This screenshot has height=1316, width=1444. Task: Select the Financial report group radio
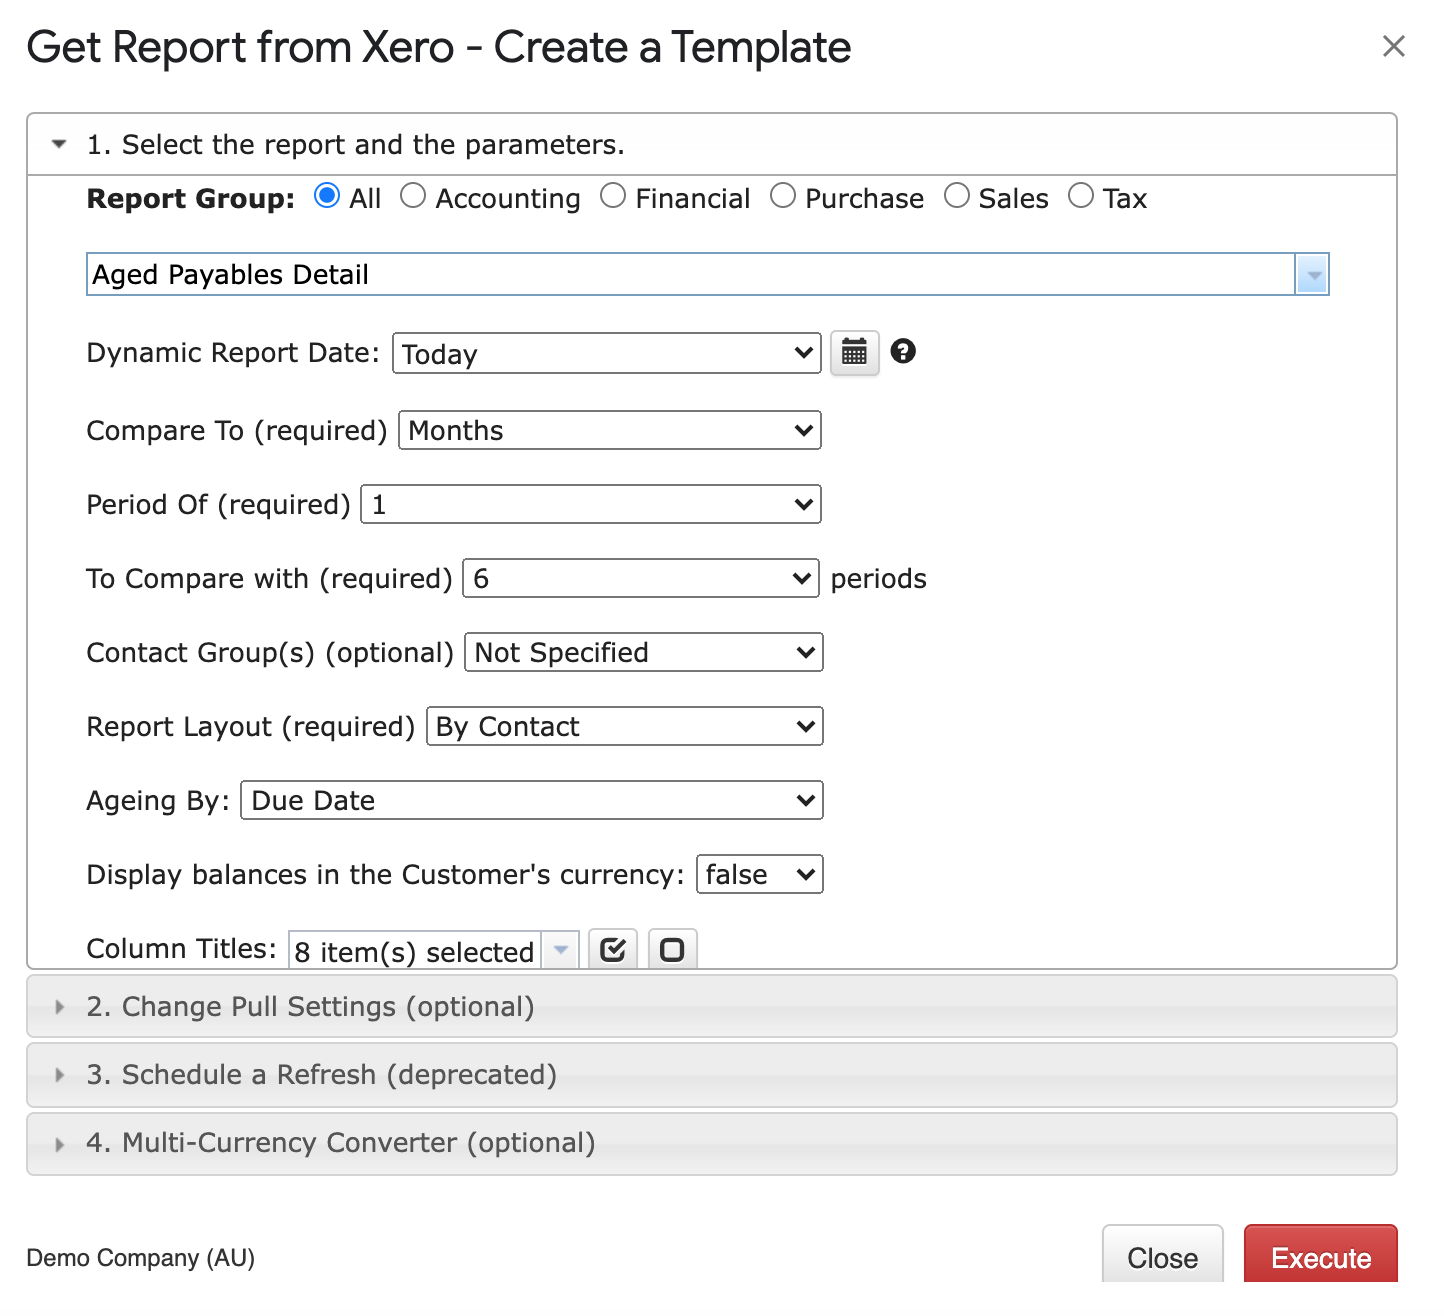click(613, 196)
